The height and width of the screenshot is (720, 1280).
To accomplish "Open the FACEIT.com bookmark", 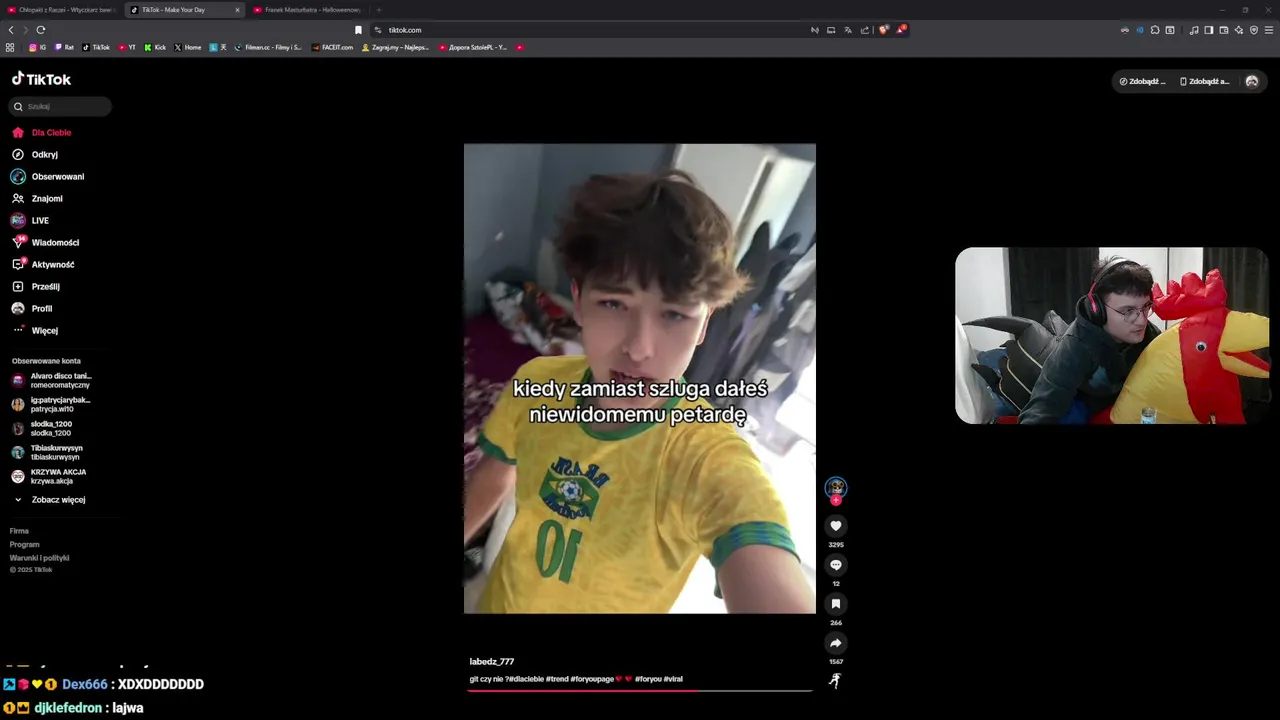I will pos(333,47).
